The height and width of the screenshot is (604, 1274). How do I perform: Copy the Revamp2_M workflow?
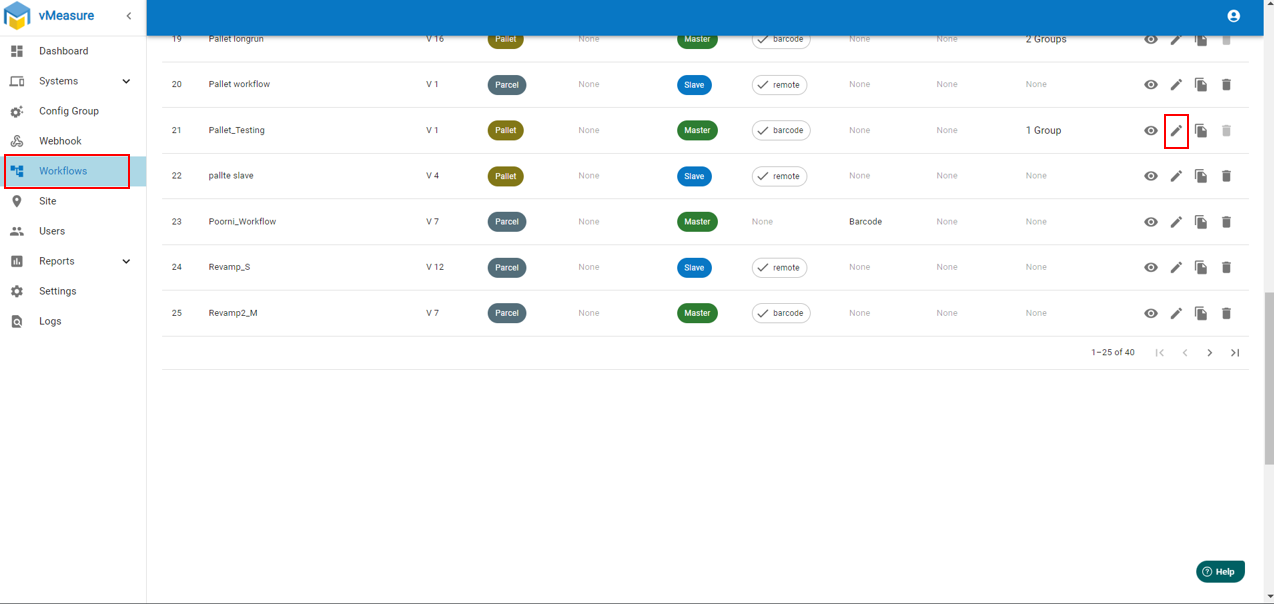click(x=1201, y=313)
